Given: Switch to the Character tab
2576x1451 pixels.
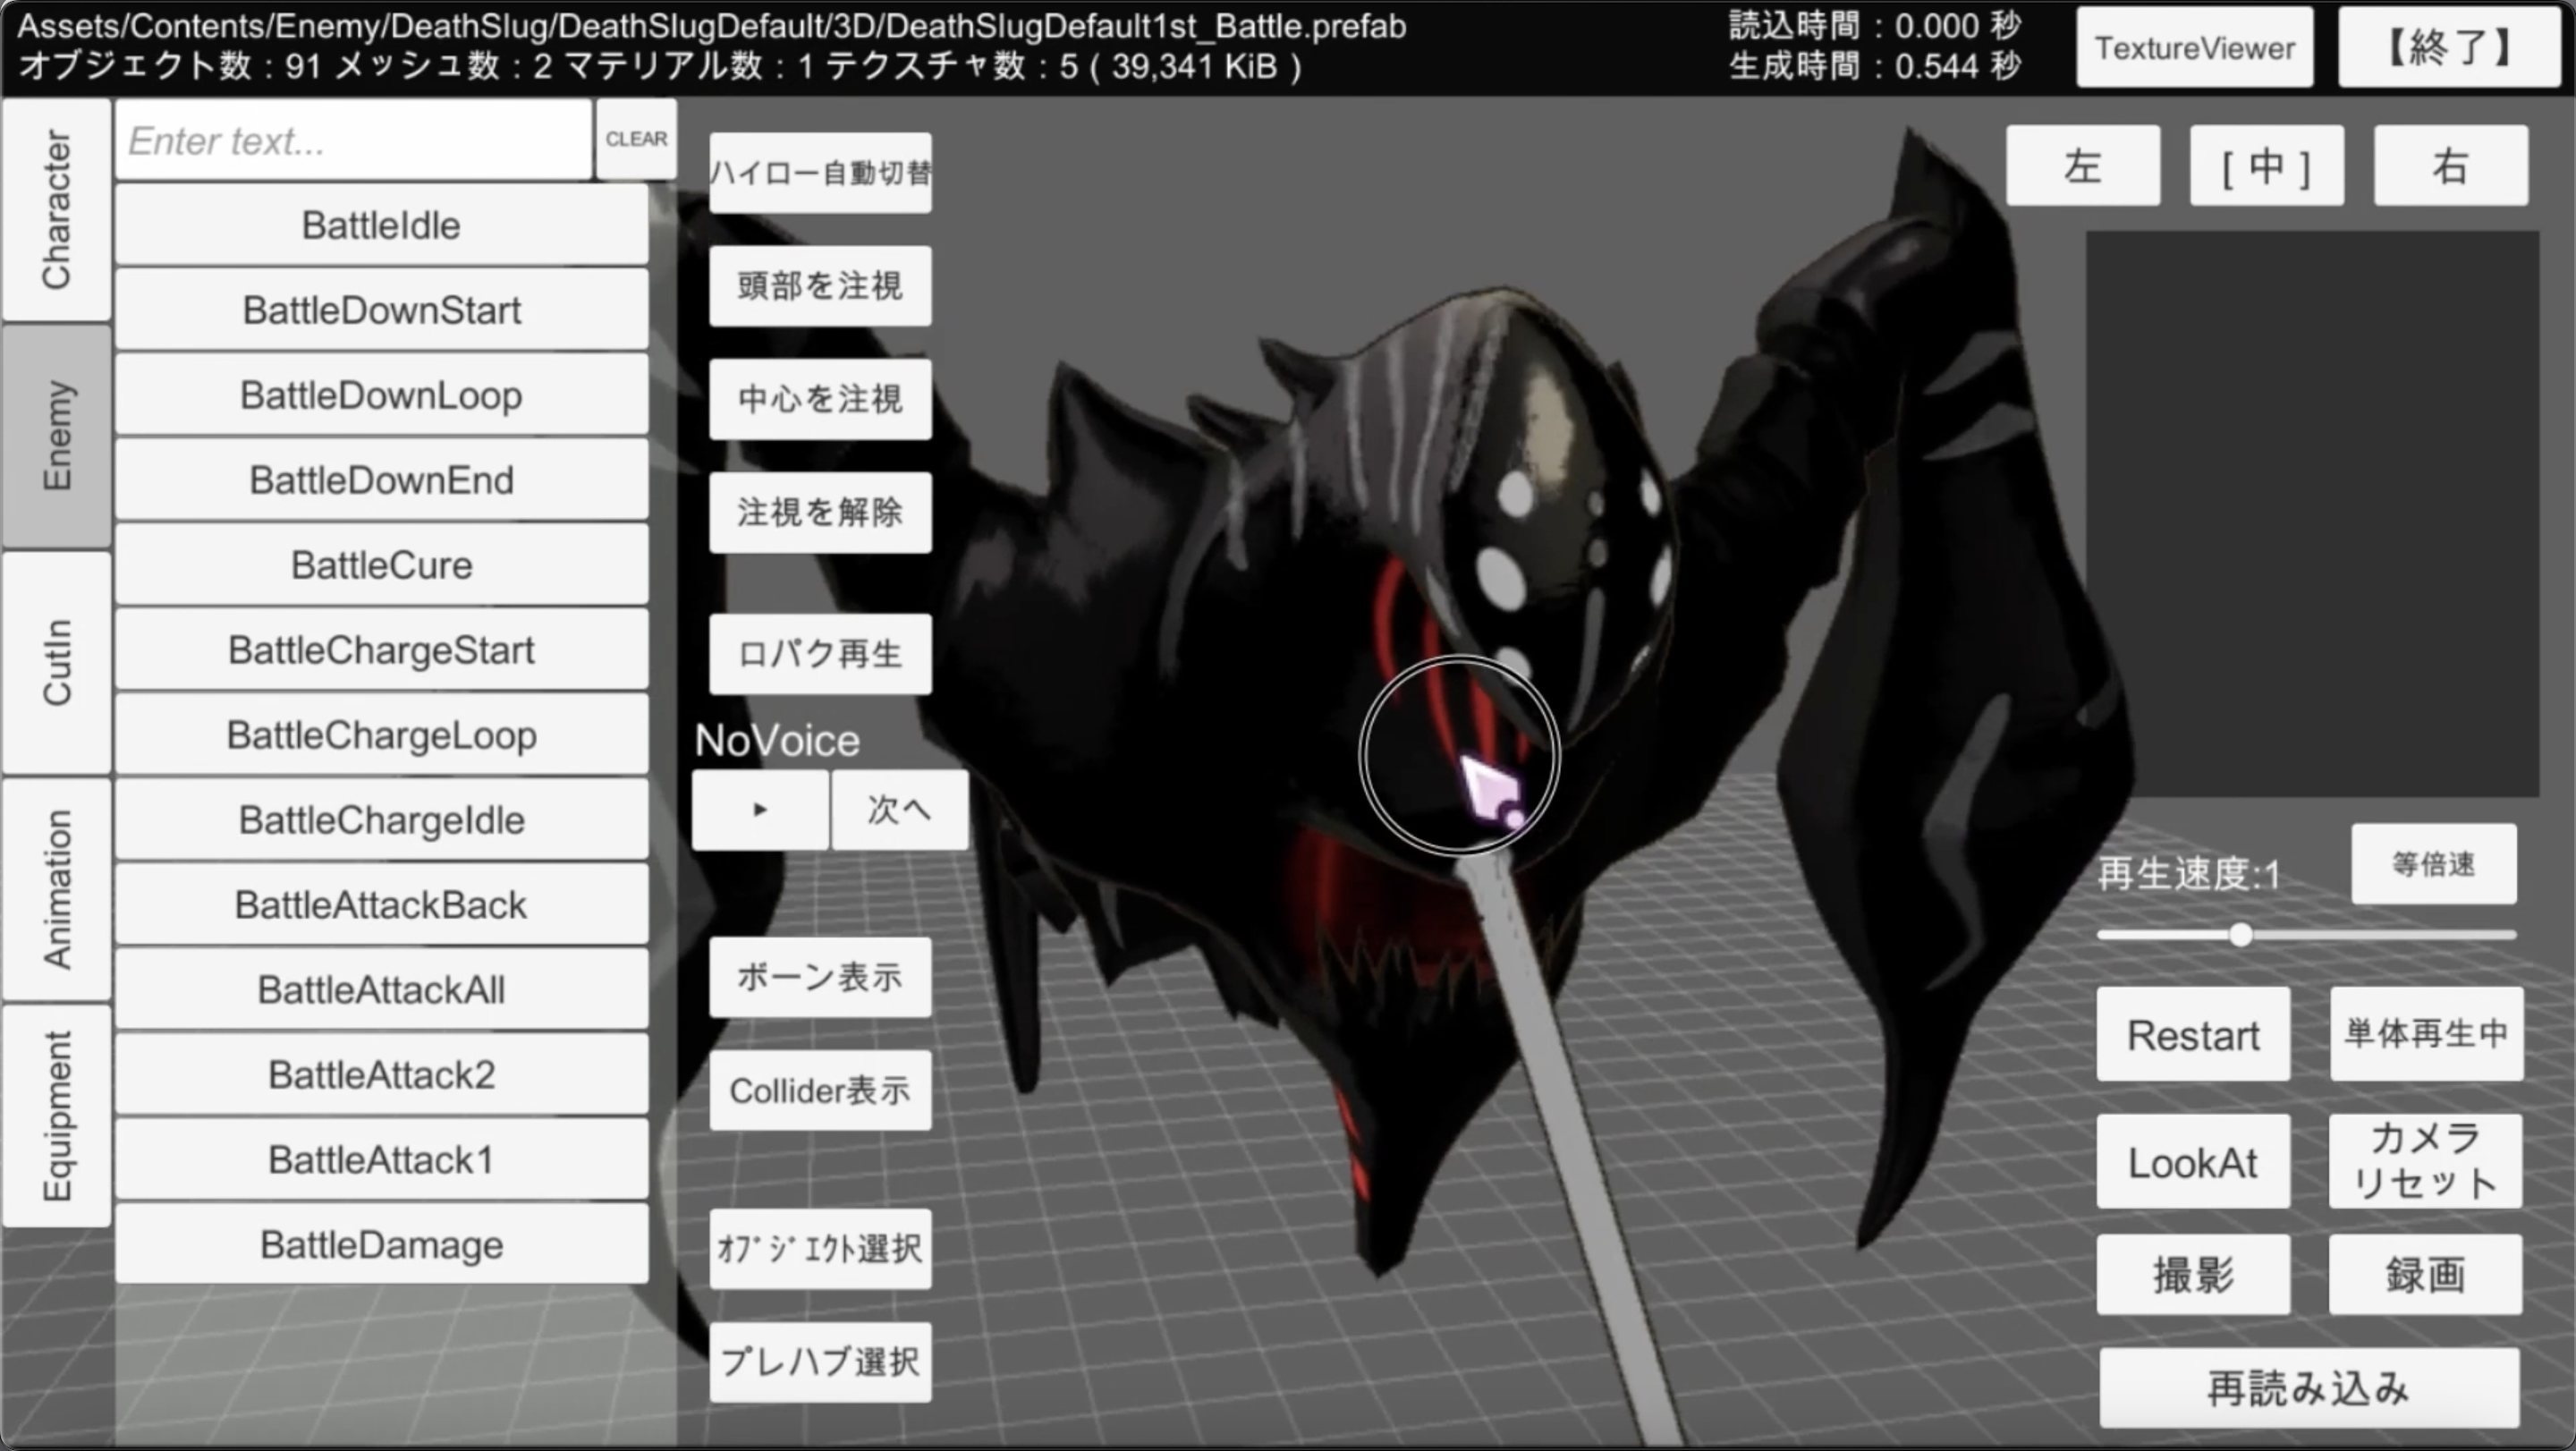Looking at the screenshot, I should point(56,209).
